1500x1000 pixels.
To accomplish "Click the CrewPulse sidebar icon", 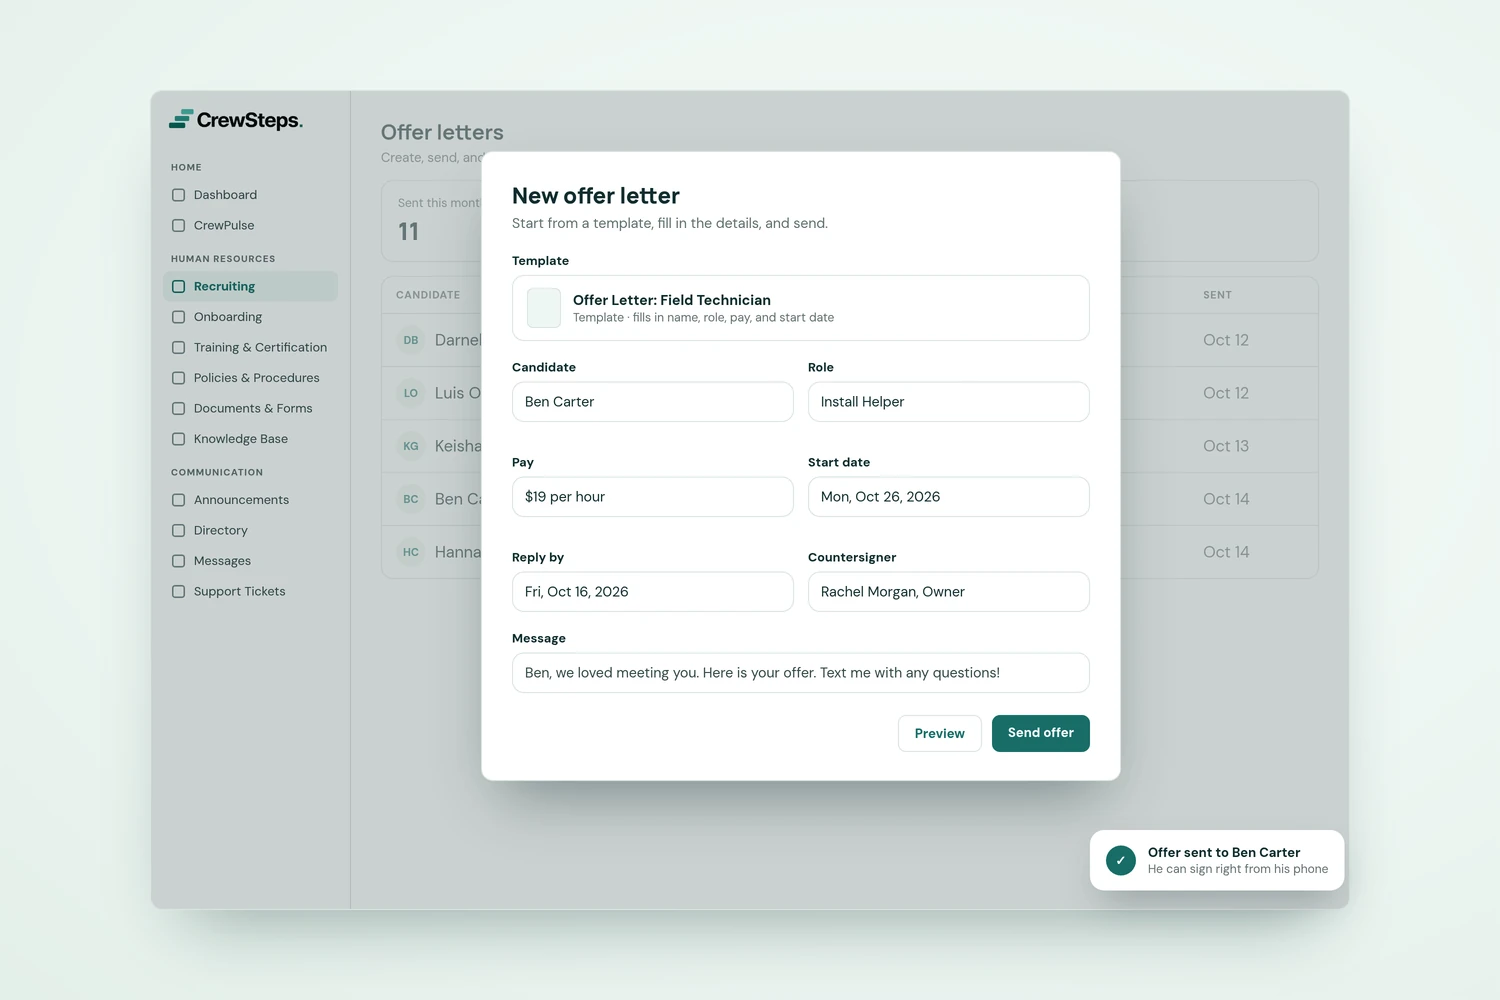I will coord(178,226).
